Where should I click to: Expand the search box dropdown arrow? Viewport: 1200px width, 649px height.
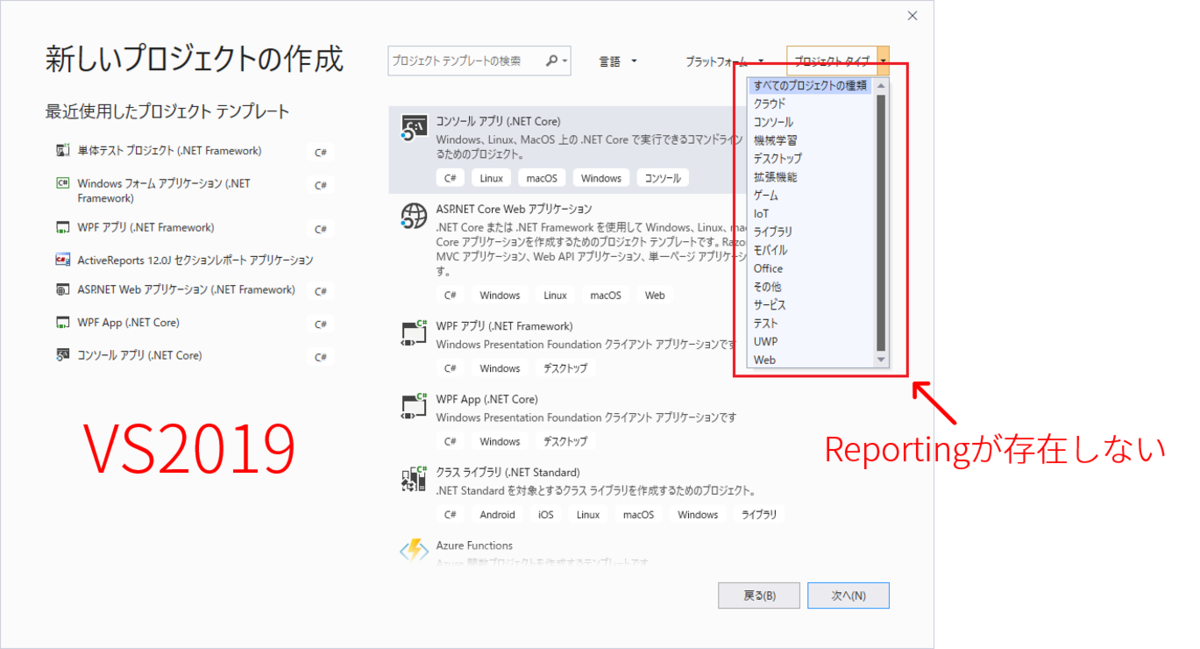point(565,61)
